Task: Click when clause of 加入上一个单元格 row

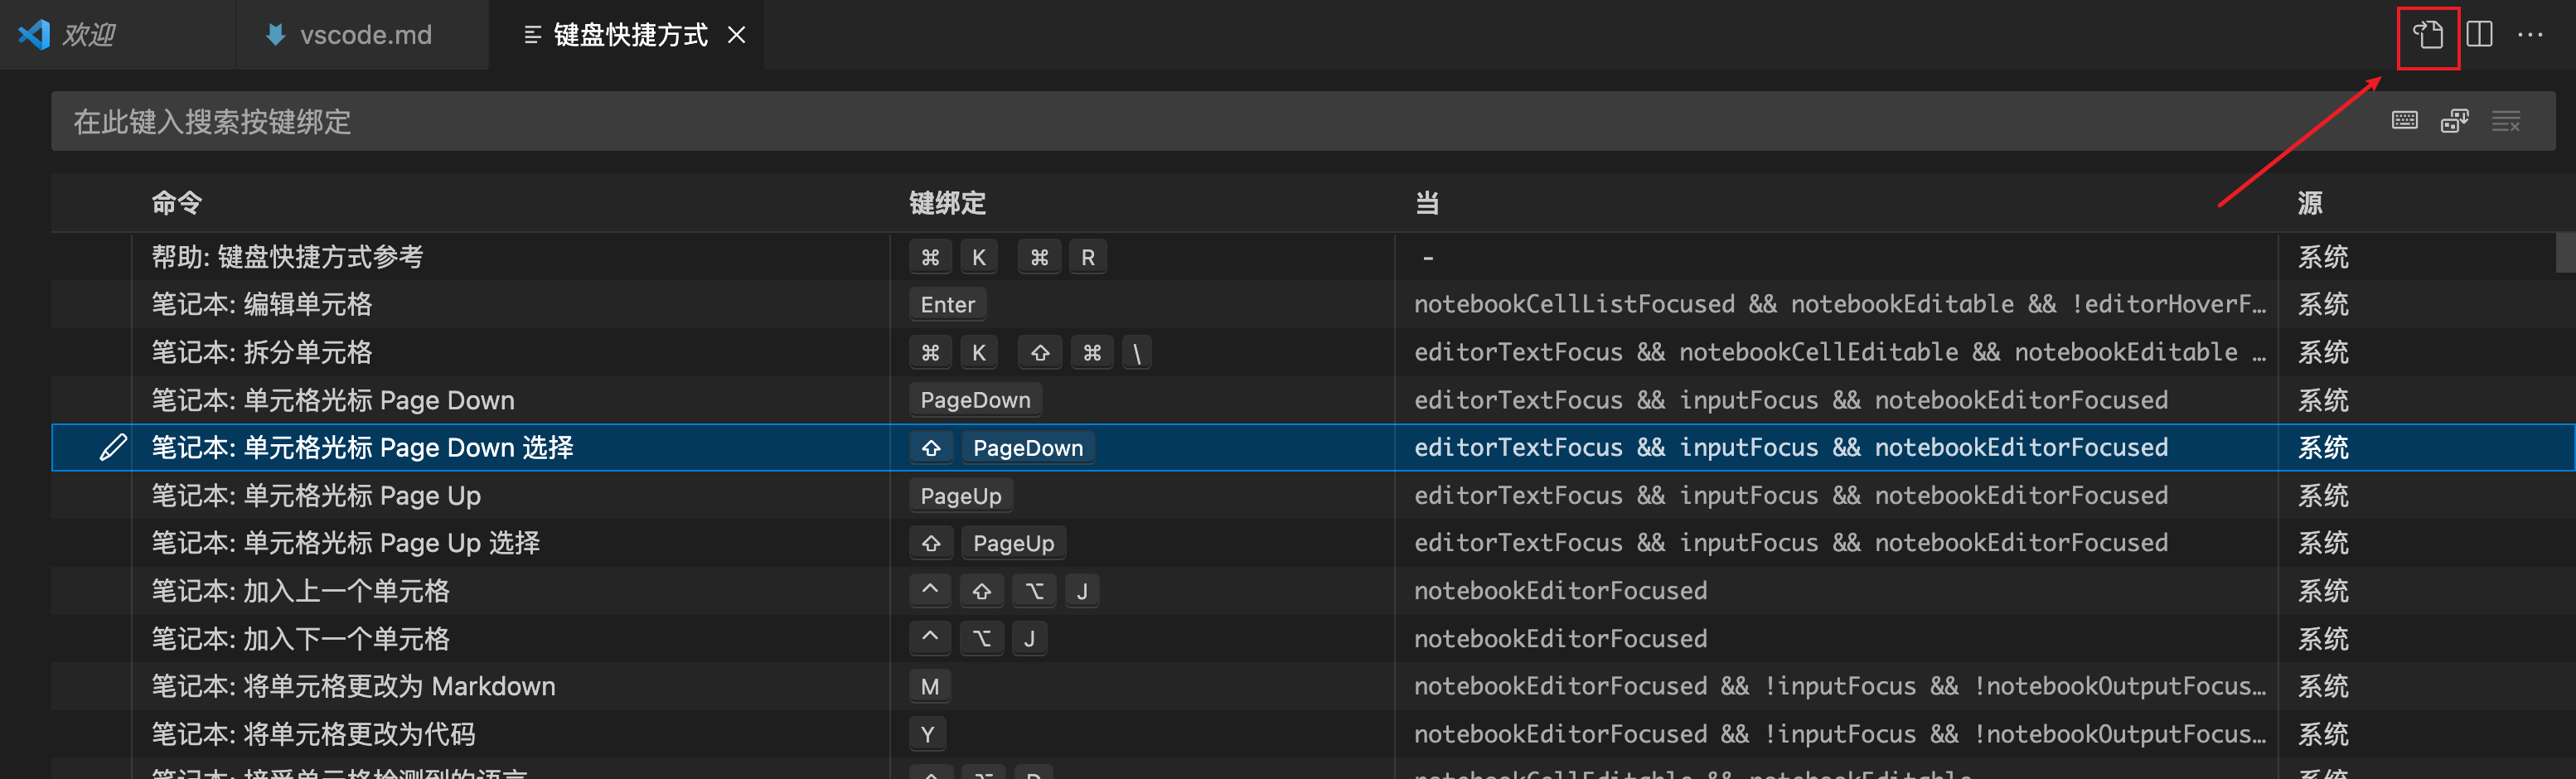Action: point(1560,591)
